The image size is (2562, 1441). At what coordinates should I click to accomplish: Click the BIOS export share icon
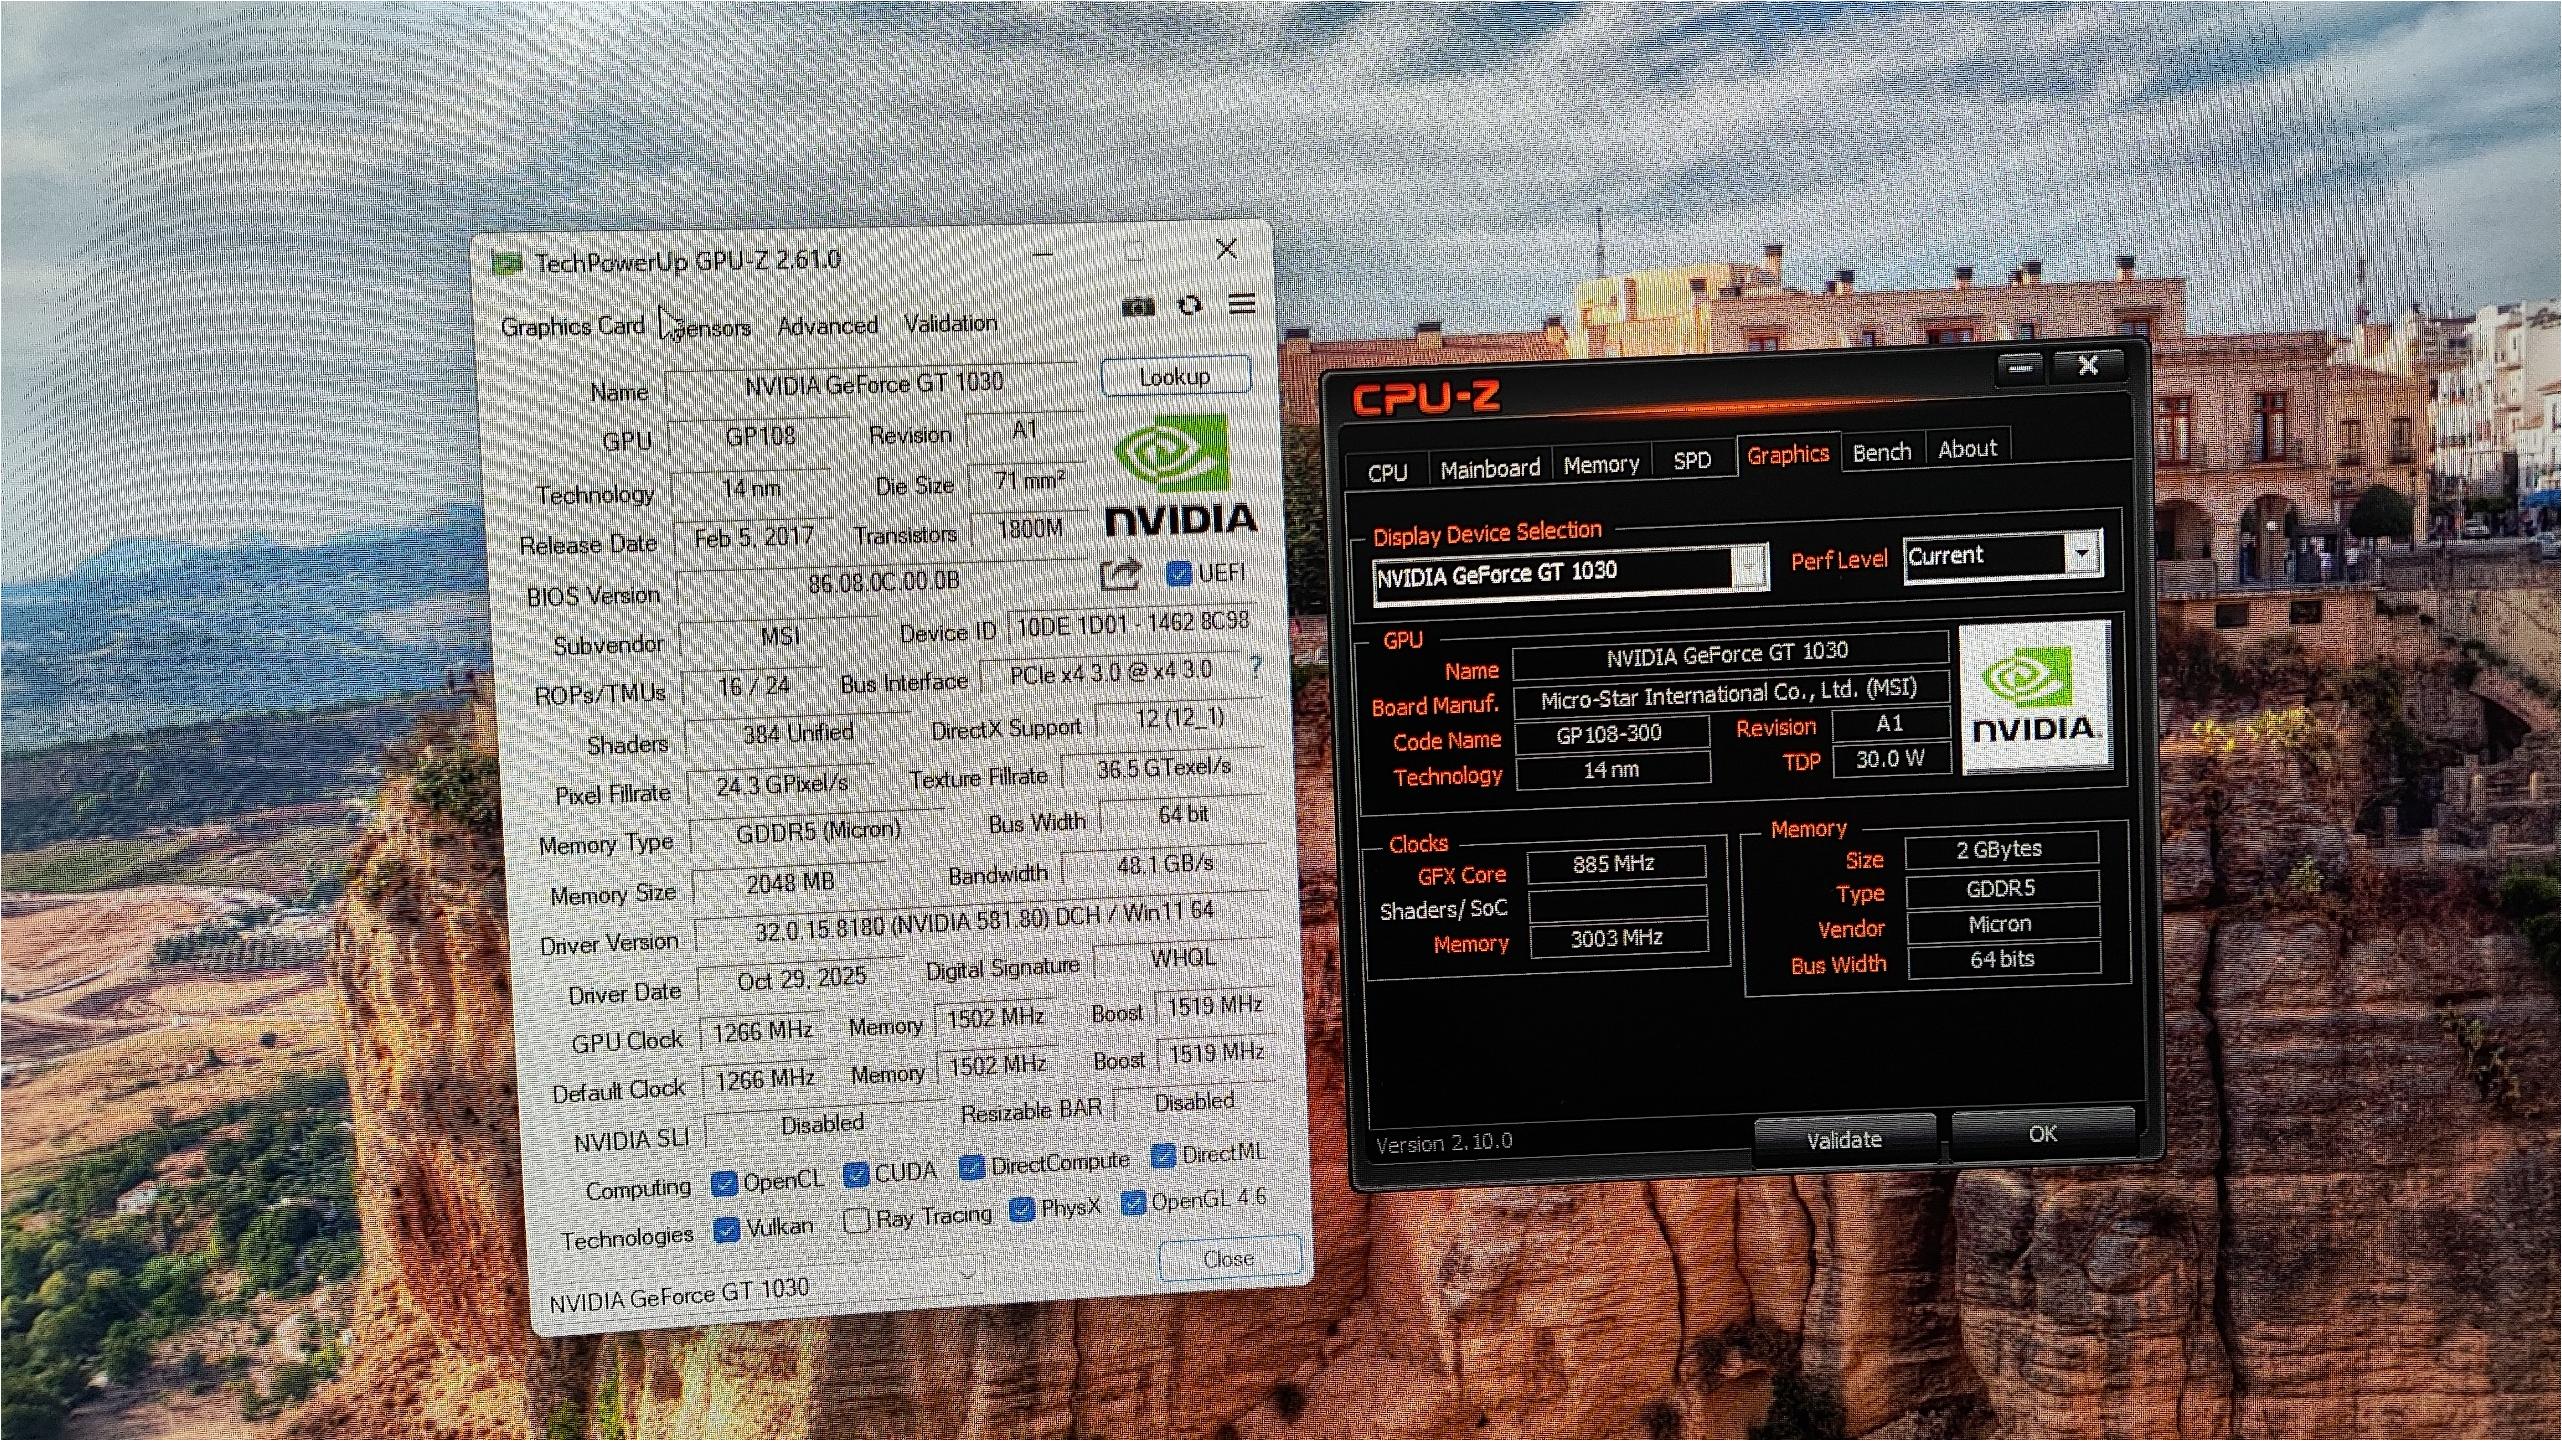1120,574
